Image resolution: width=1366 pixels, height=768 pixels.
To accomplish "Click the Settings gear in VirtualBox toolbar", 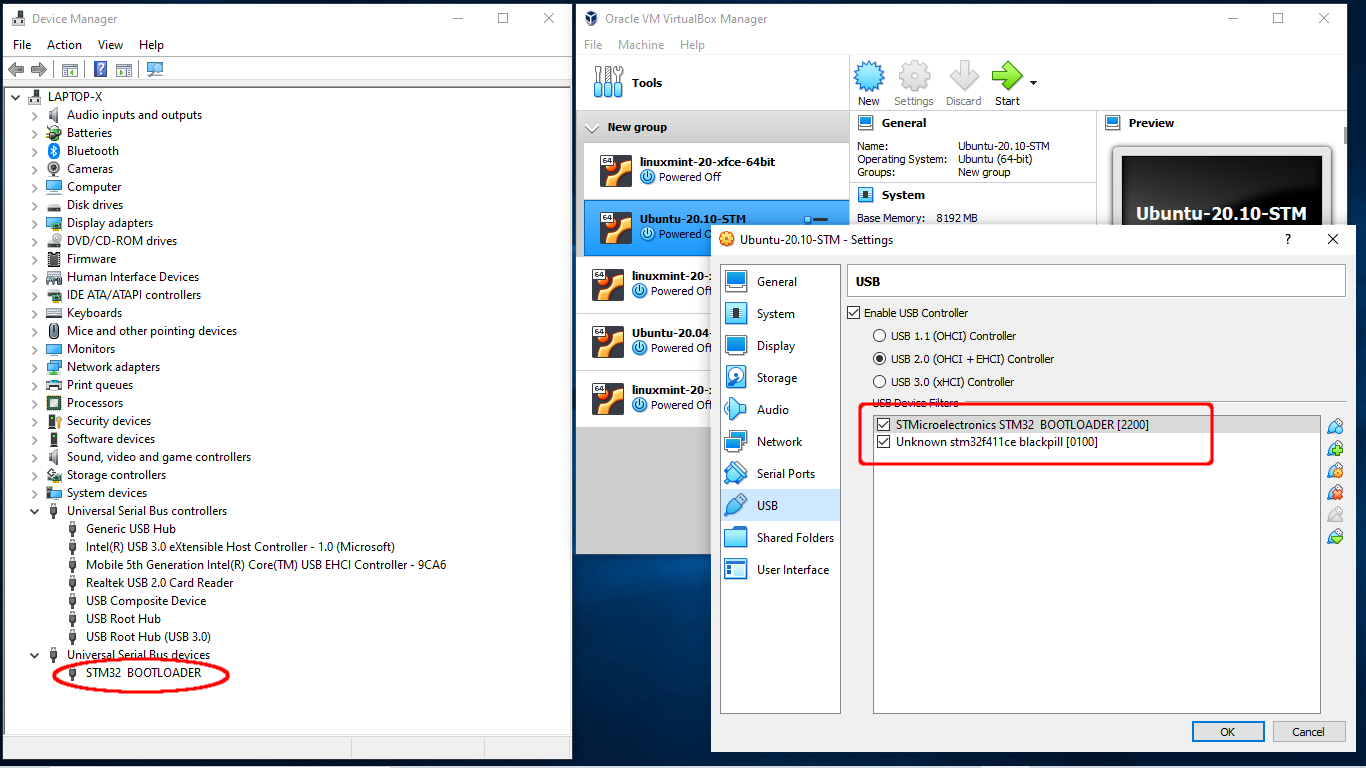I will pos(913,84).
